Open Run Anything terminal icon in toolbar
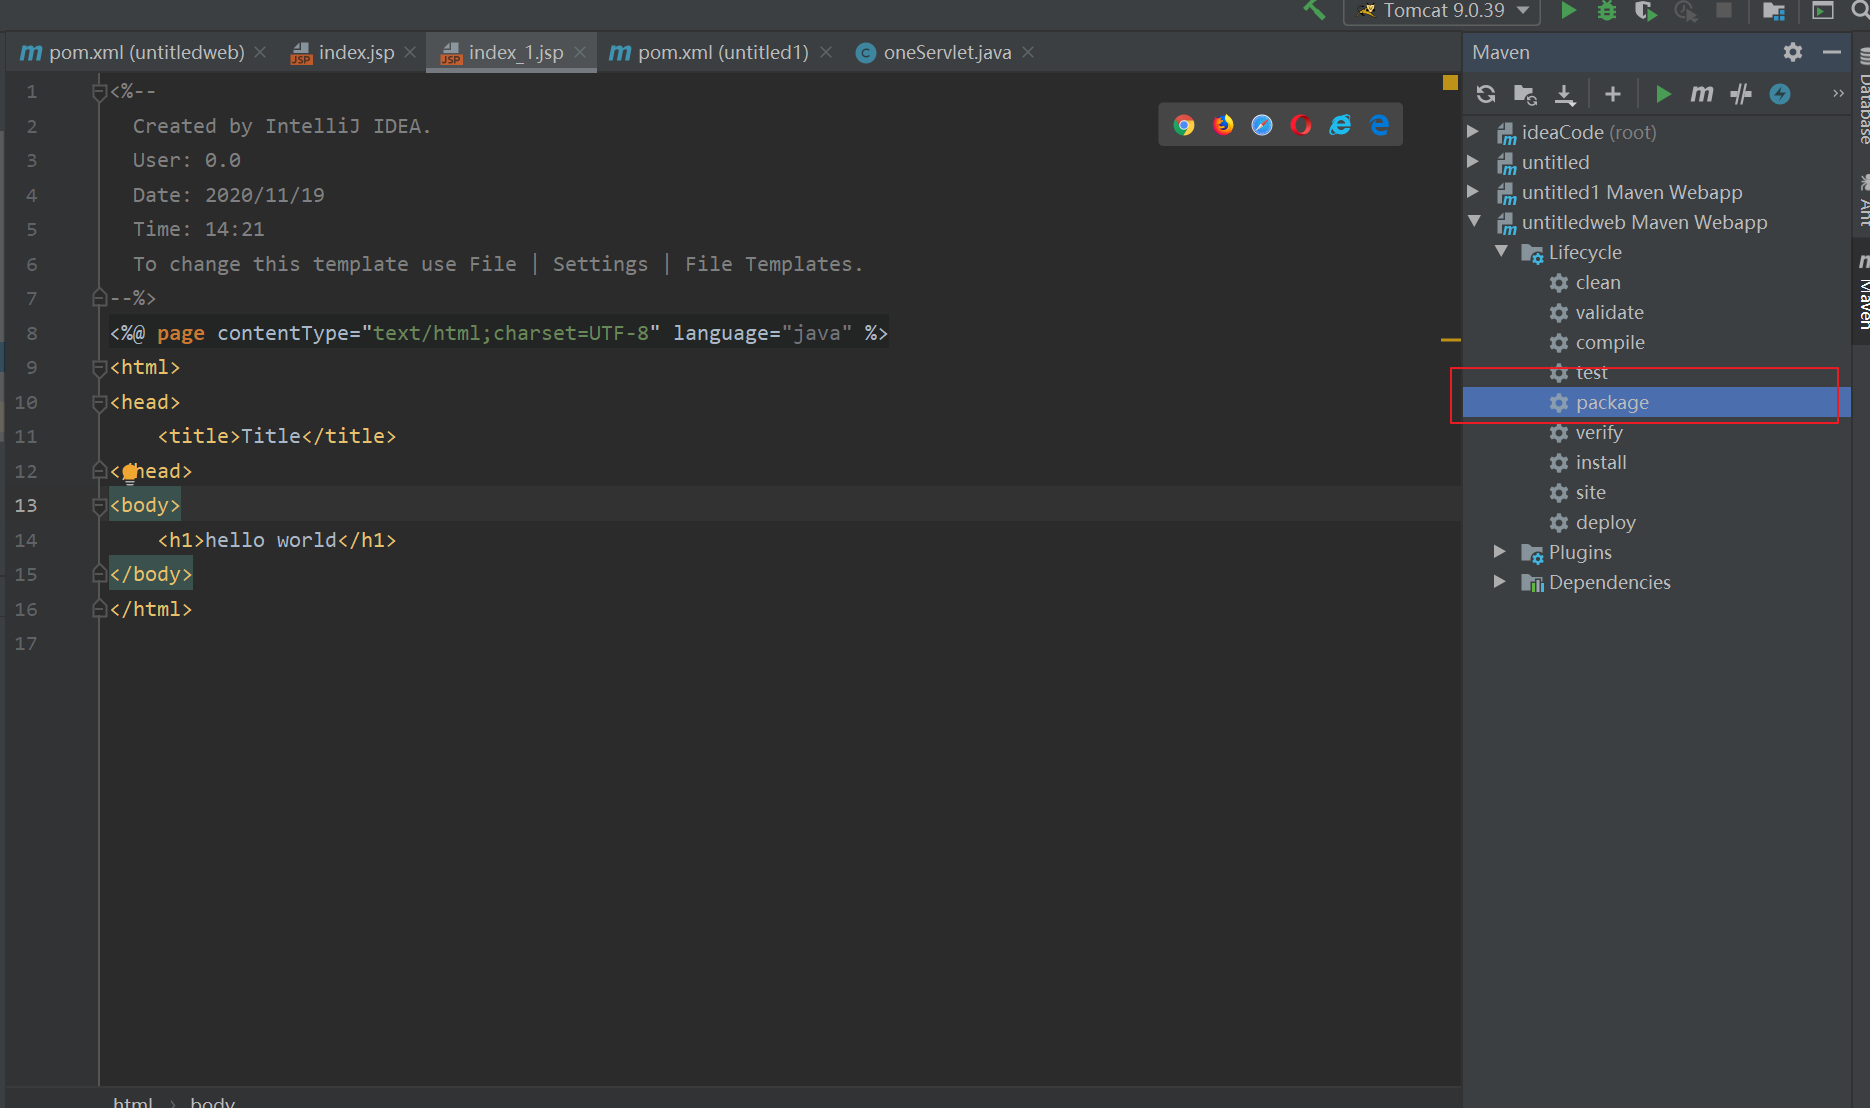1870x1108 pixels. [x=1823, y=10]
